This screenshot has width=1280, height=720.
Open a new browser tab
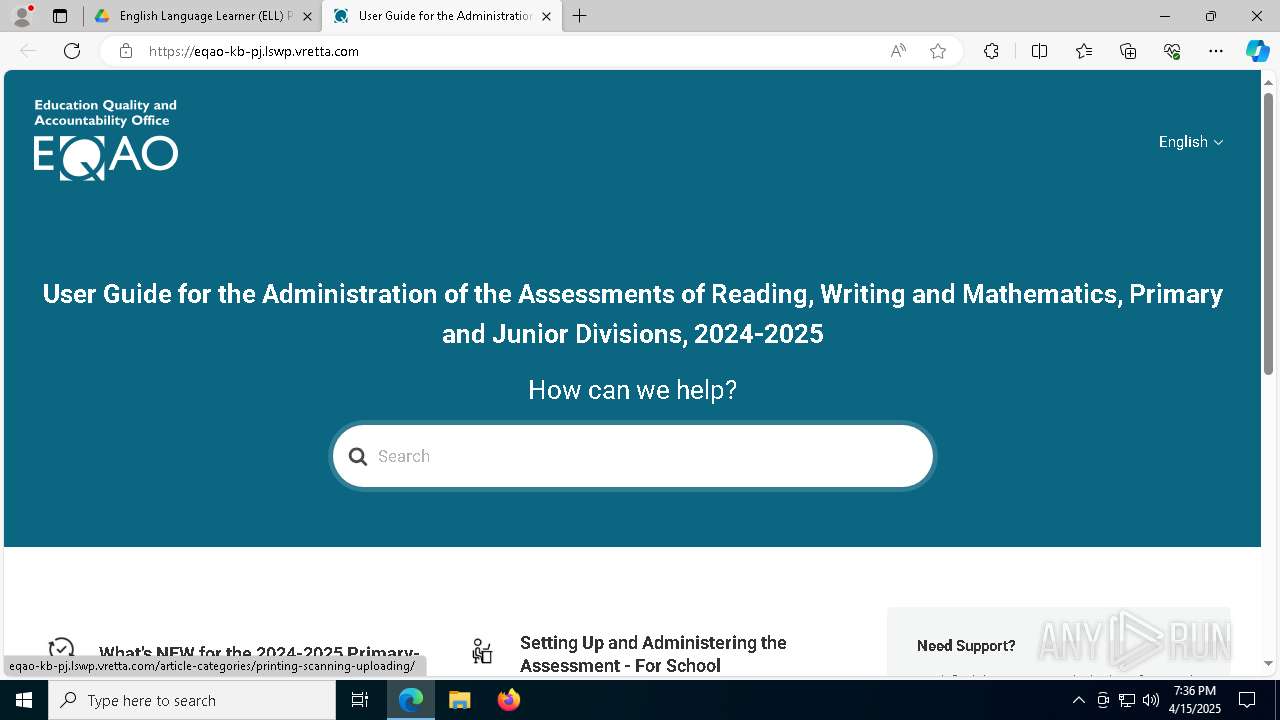(580, 16)
